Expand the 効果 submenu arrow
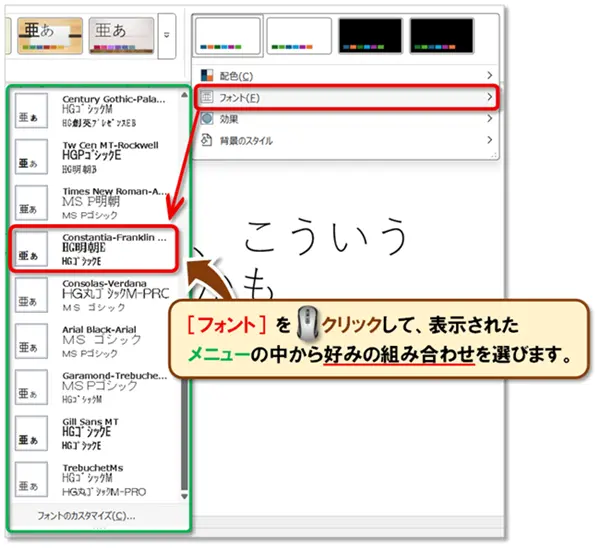The image size is (600, 548). coord(489,119)
